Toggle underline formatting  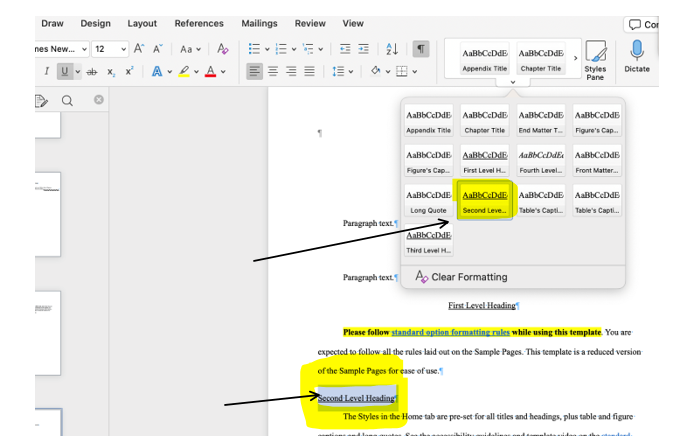[x=64, y=71]
